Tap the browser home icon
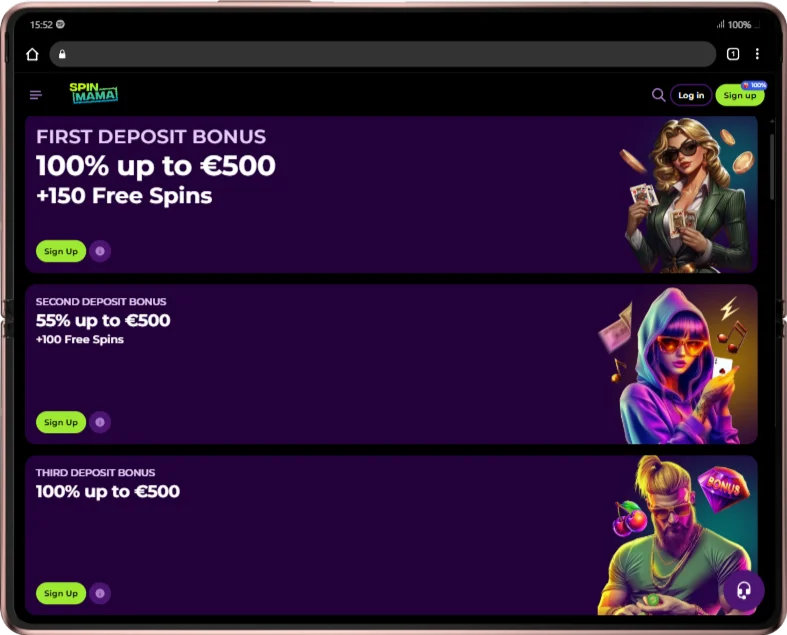This screenshot has height=635, width=787. tap(32, 54)
